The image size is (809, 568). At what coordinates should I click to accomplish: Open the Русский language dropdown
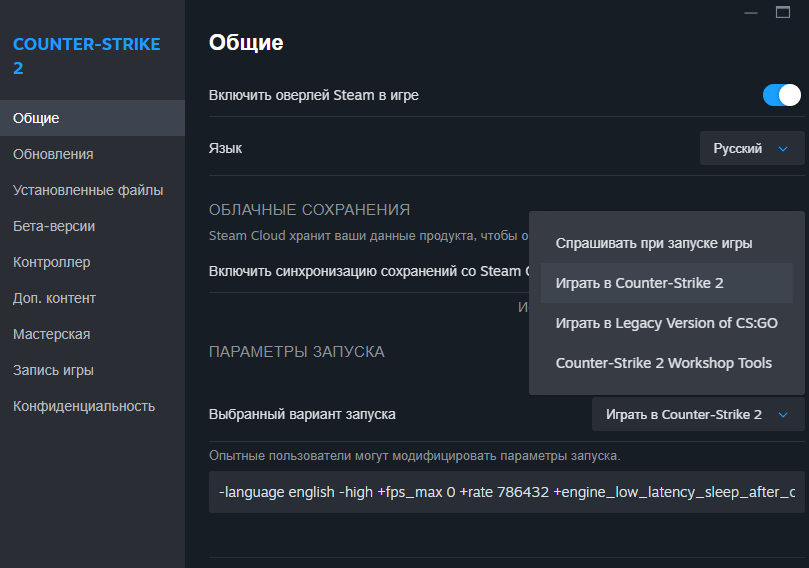click(x=752, y=149)
